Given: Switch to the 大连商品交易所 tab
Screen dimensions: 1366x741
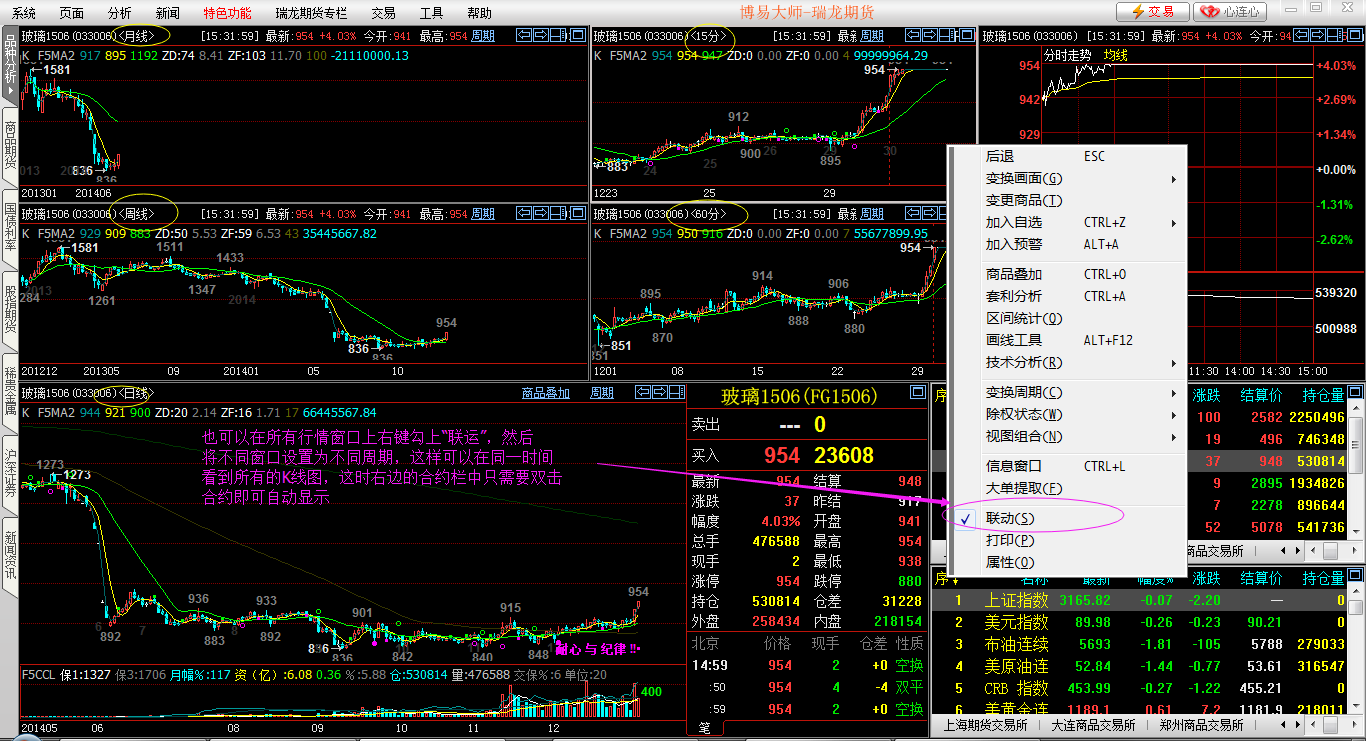Looking at the screenshot, I should 1093,725.
